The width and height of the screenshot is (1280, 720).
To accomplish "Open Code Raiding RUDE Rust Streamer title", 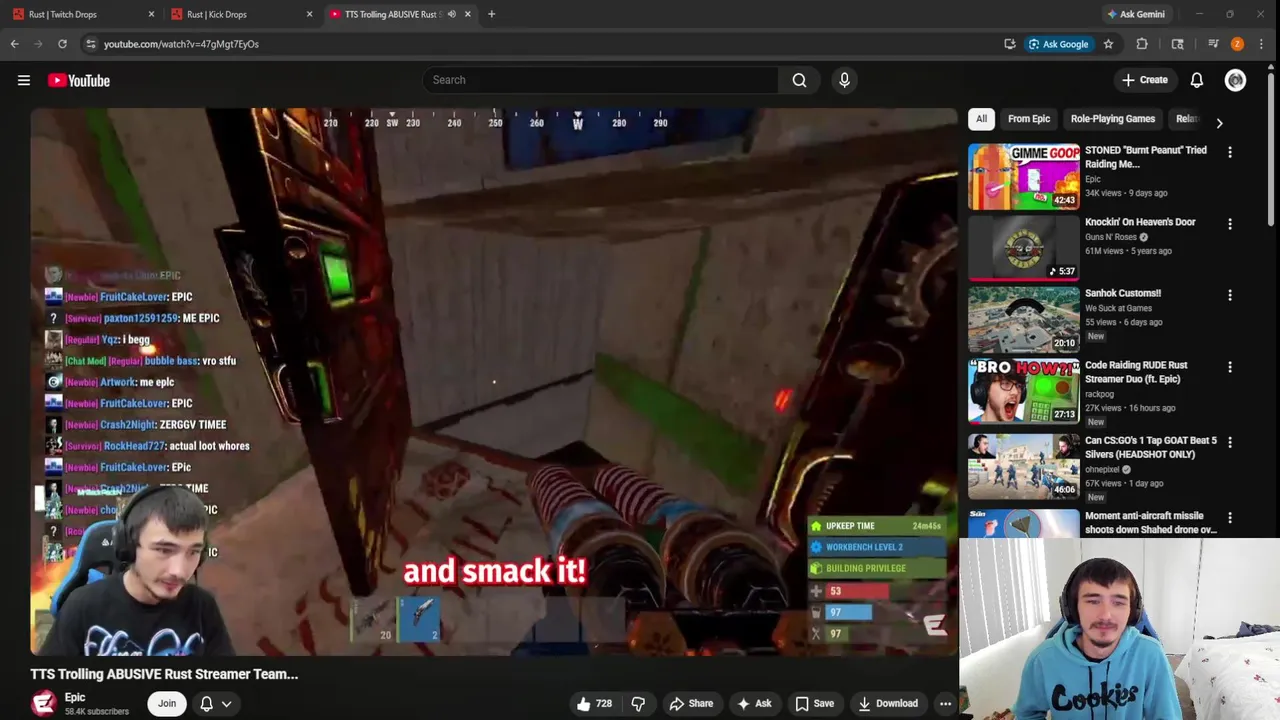I will coord(1136,372).
